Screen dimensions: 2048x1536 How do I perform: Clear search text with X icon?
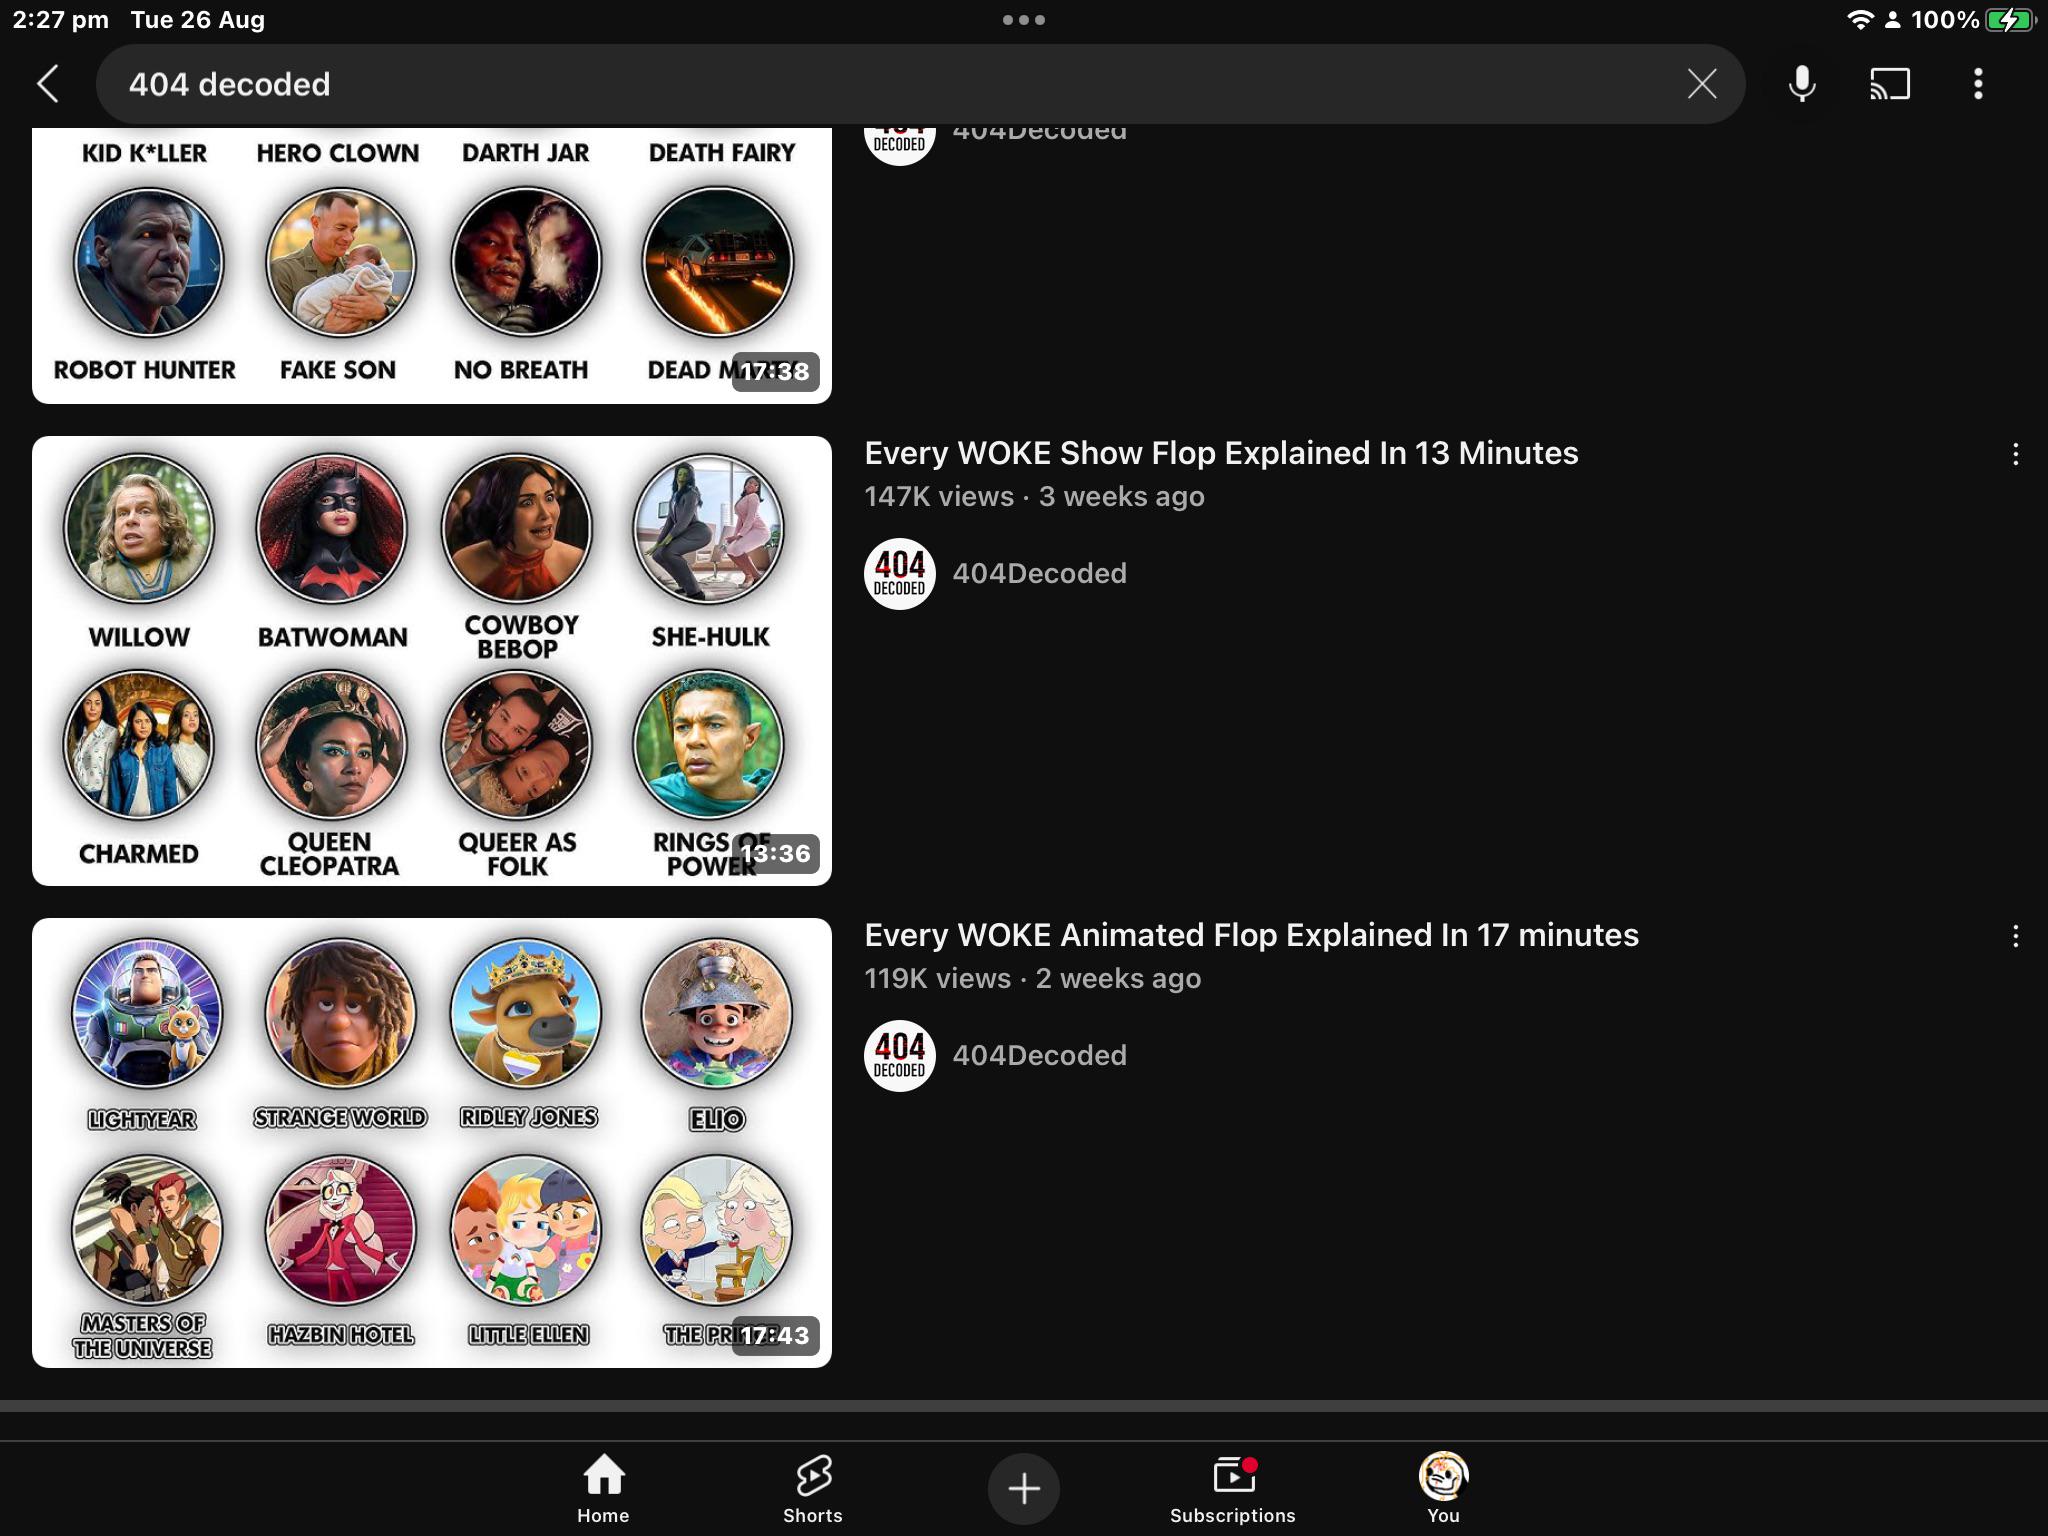tap(1701, 84)
